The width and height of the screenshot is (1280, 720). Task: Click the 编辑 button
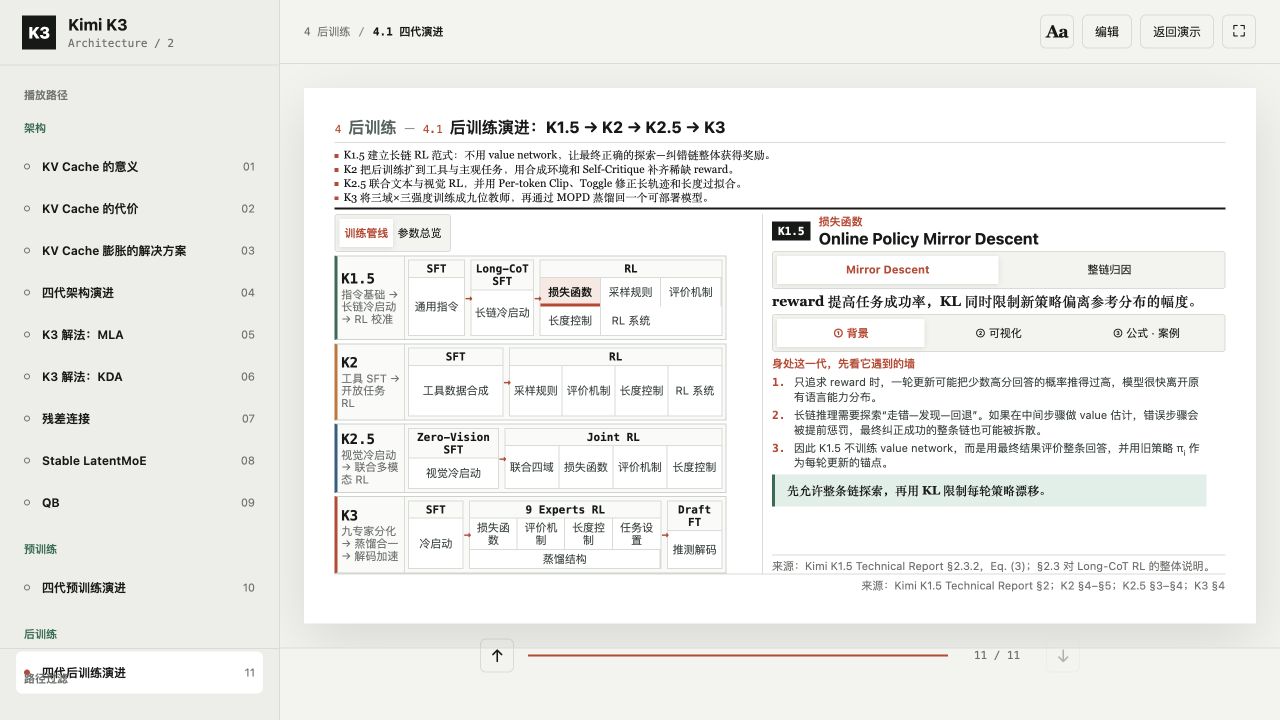pyautogui.click(x=1107, y=31)
